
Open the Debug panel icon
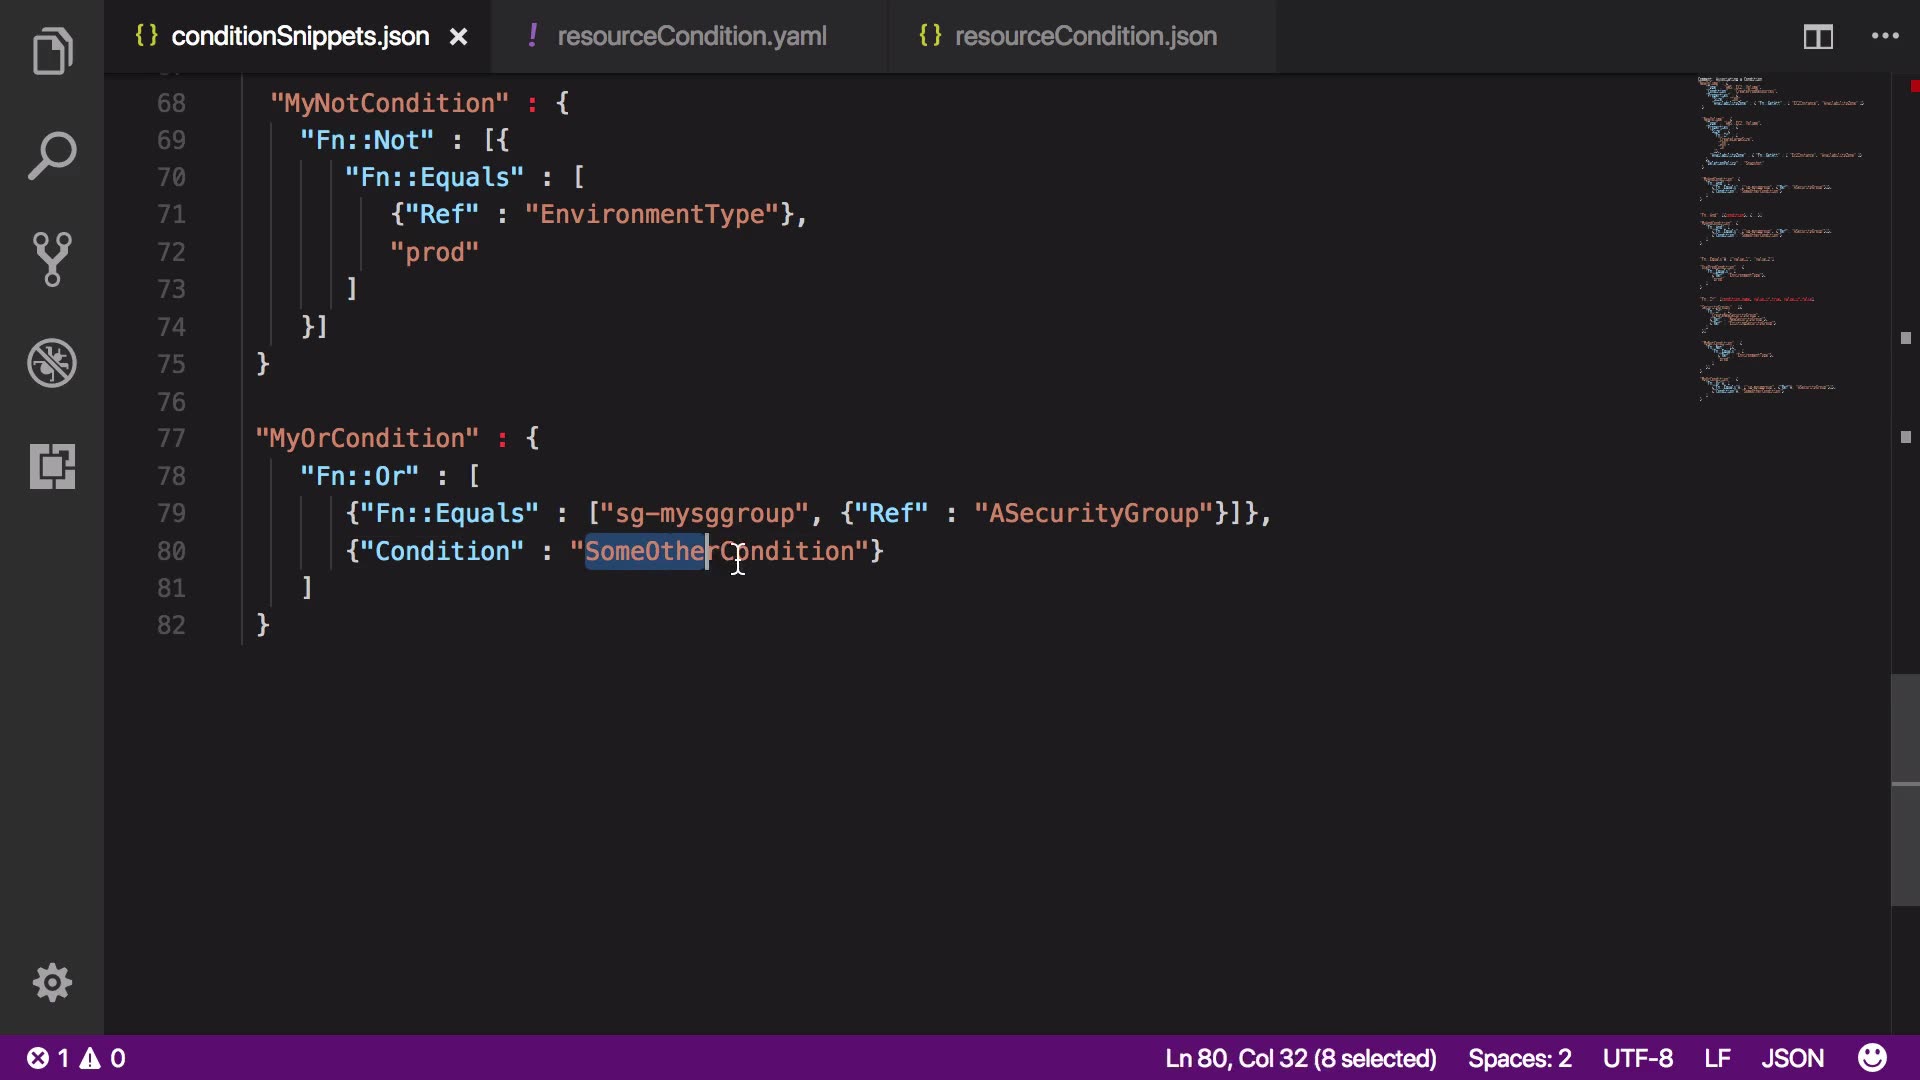coord(52,363)
